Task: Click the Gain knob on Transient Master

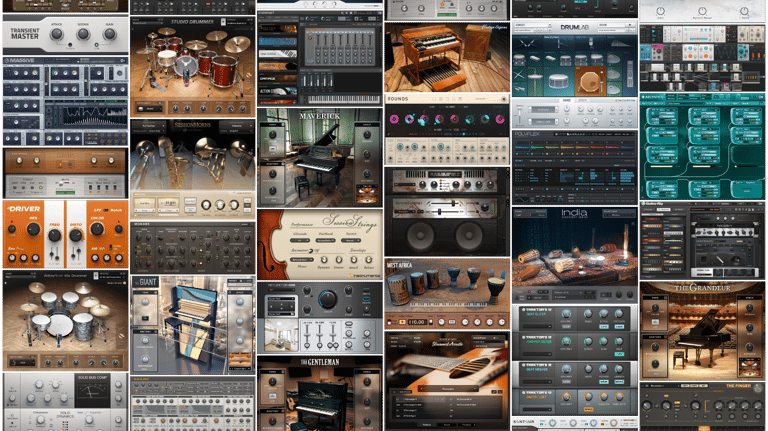Action: pyautogui.click(x=110, y=34)
